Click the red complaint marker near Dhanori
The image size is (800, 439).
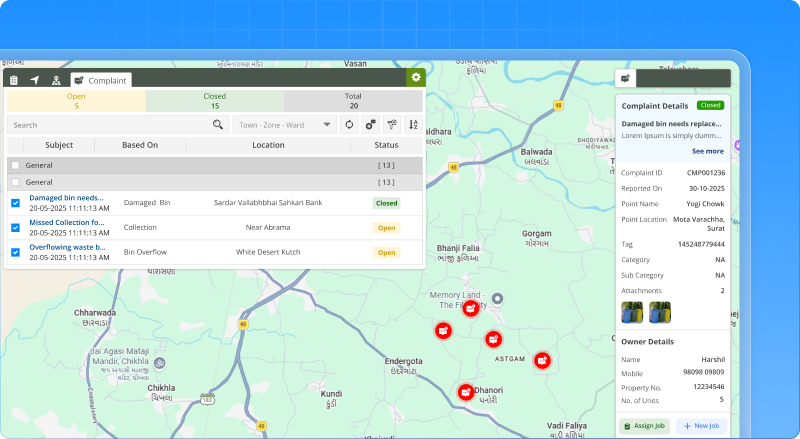coord(466,392)
